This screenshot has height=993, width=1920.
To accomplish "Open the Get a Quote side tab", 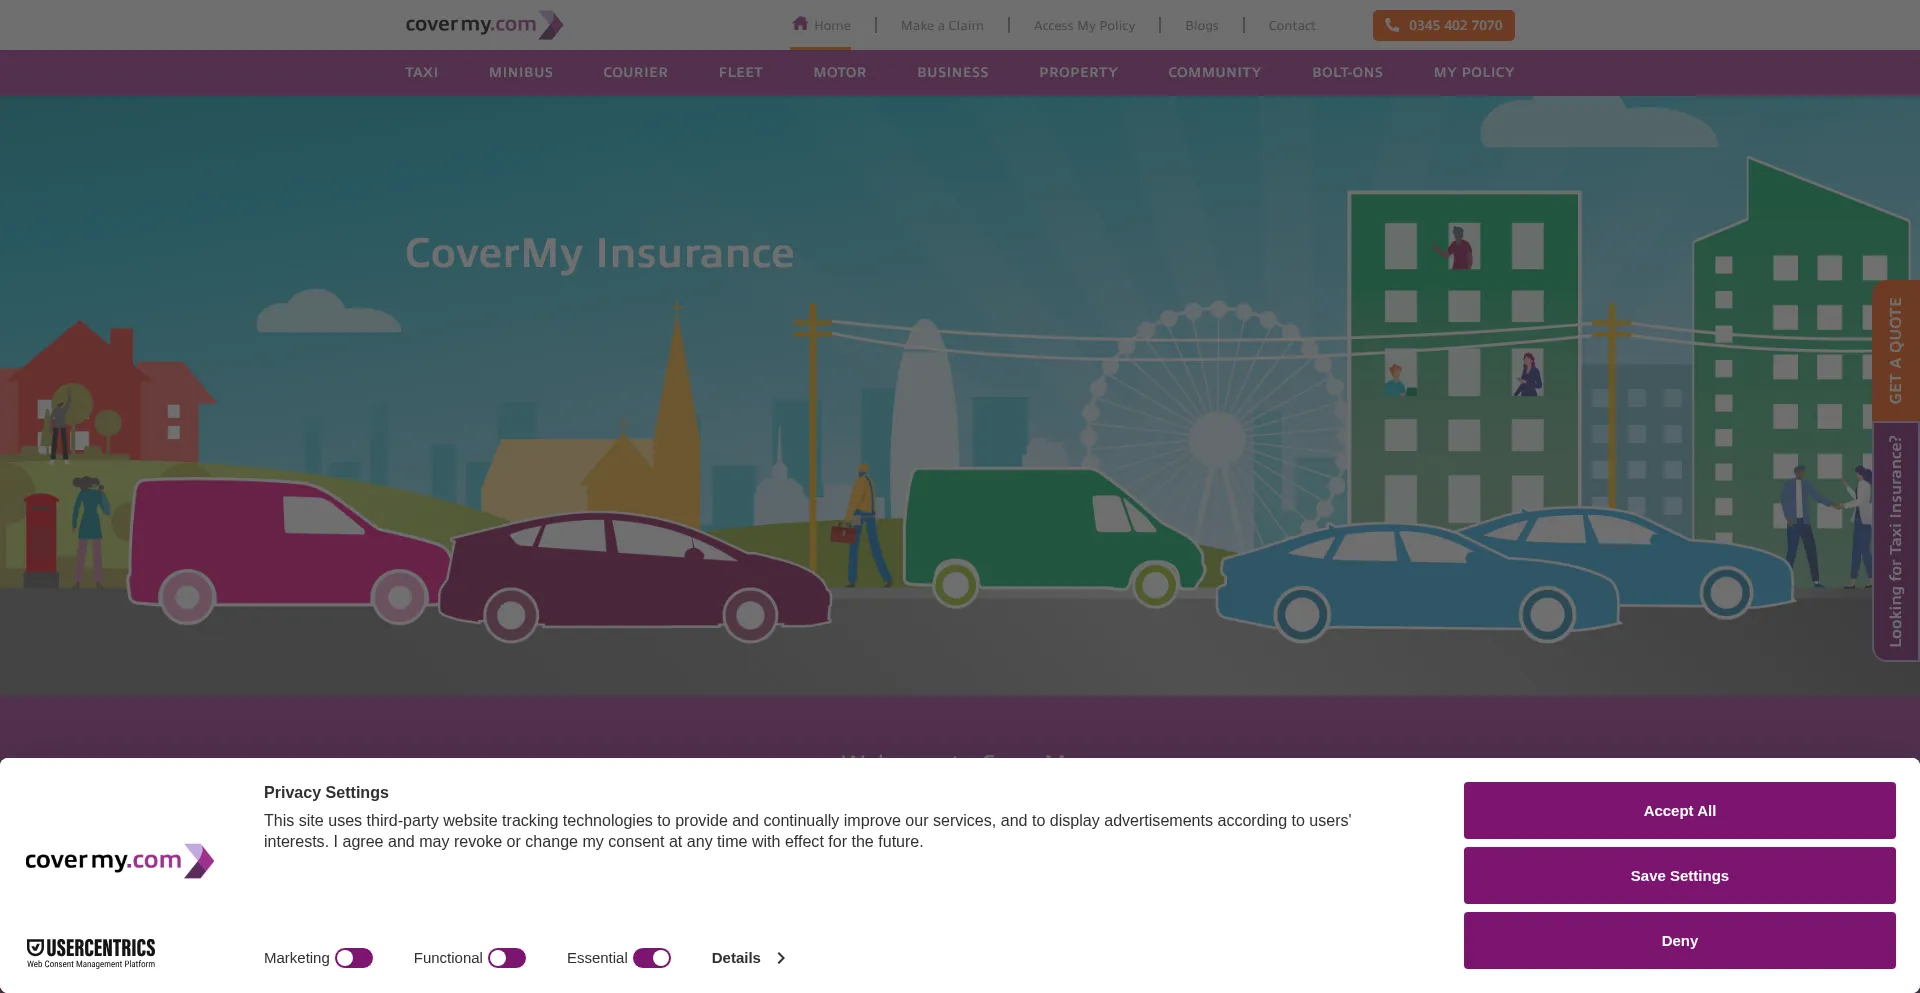I will pos(1895,350).
